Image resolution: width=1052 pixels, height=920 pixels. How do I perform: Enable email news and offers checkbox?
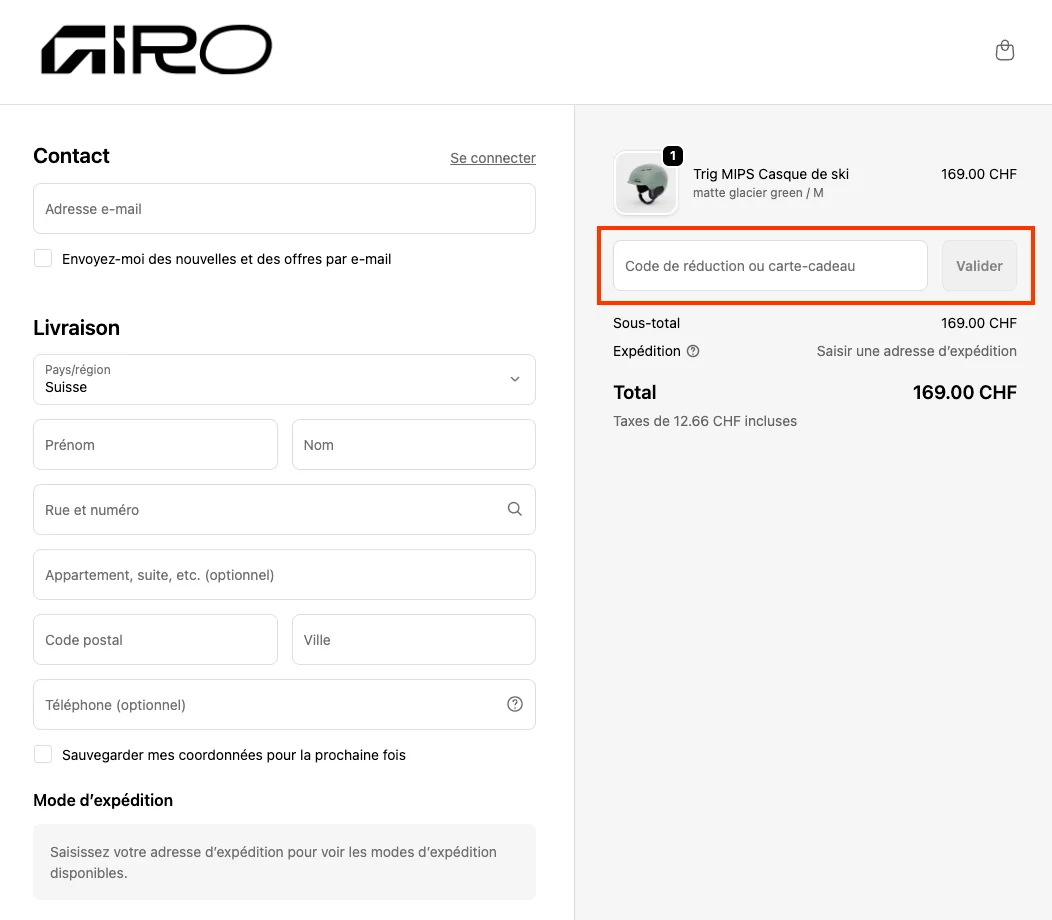click(43, 258)
